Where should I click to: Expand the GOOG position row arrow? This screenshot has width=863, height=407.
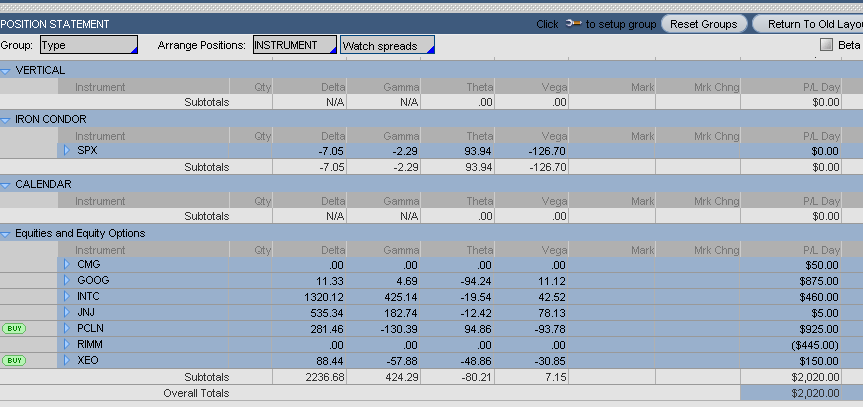67,280
